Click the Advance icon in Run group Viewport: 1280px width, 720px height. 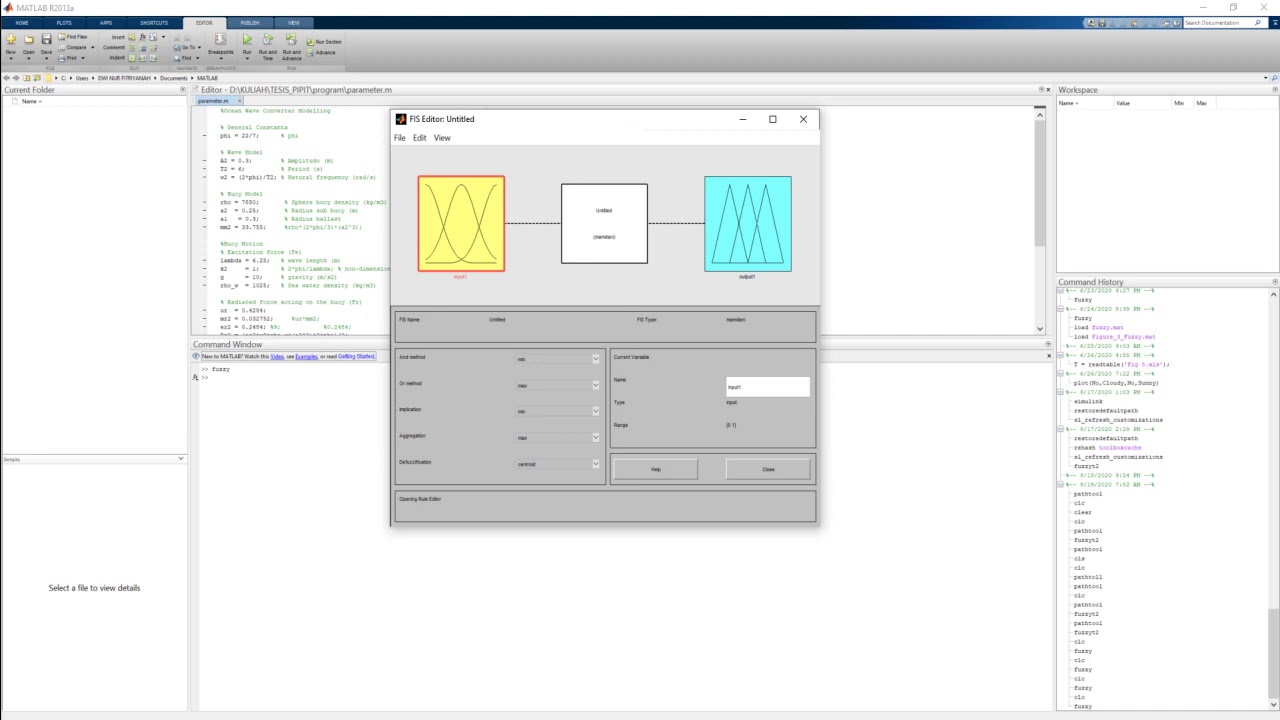coord(311,52)
